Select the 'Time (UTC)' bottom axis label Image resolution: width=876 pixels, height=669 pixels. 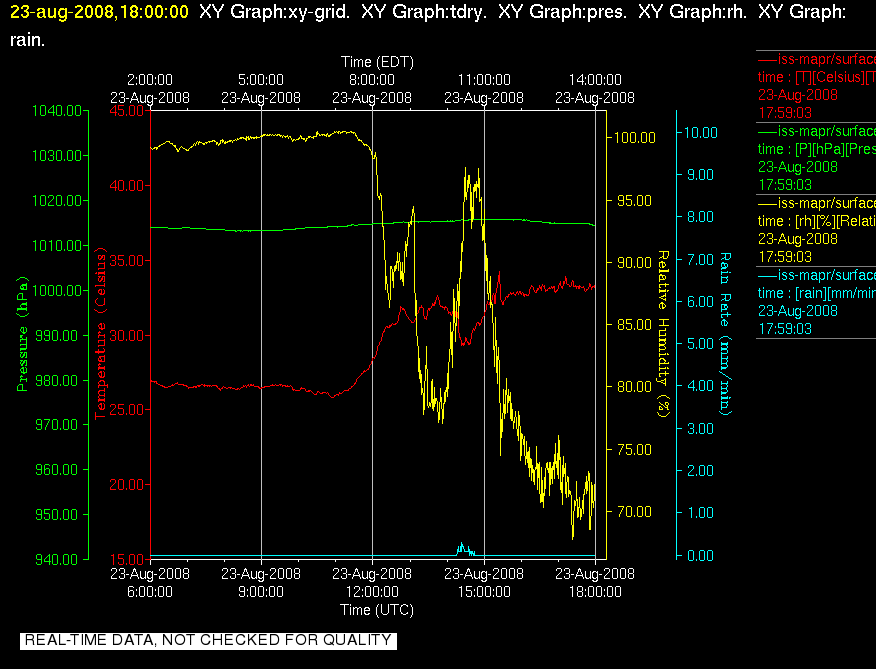(x=377, y=609)
